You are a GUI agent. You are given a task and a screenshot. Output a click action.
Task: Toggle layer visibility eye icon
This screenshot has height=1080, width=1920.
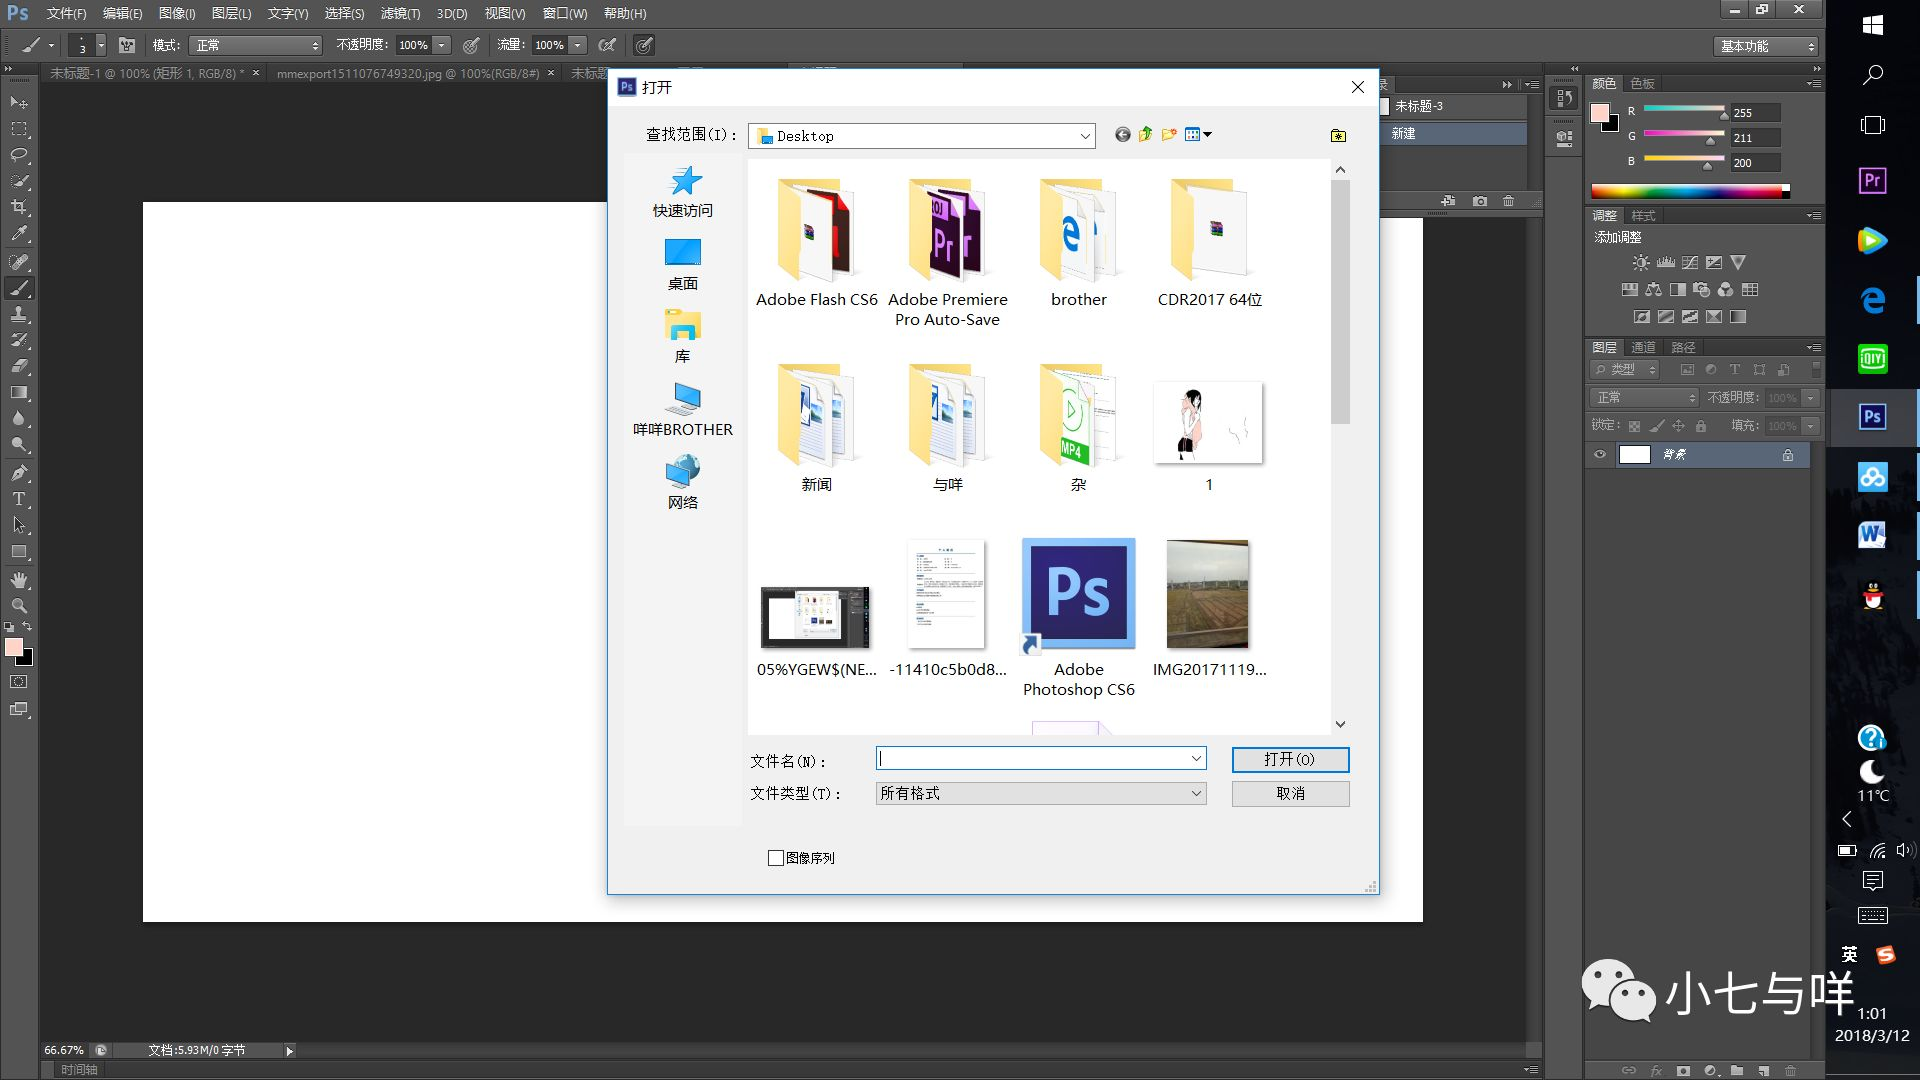1598,452
